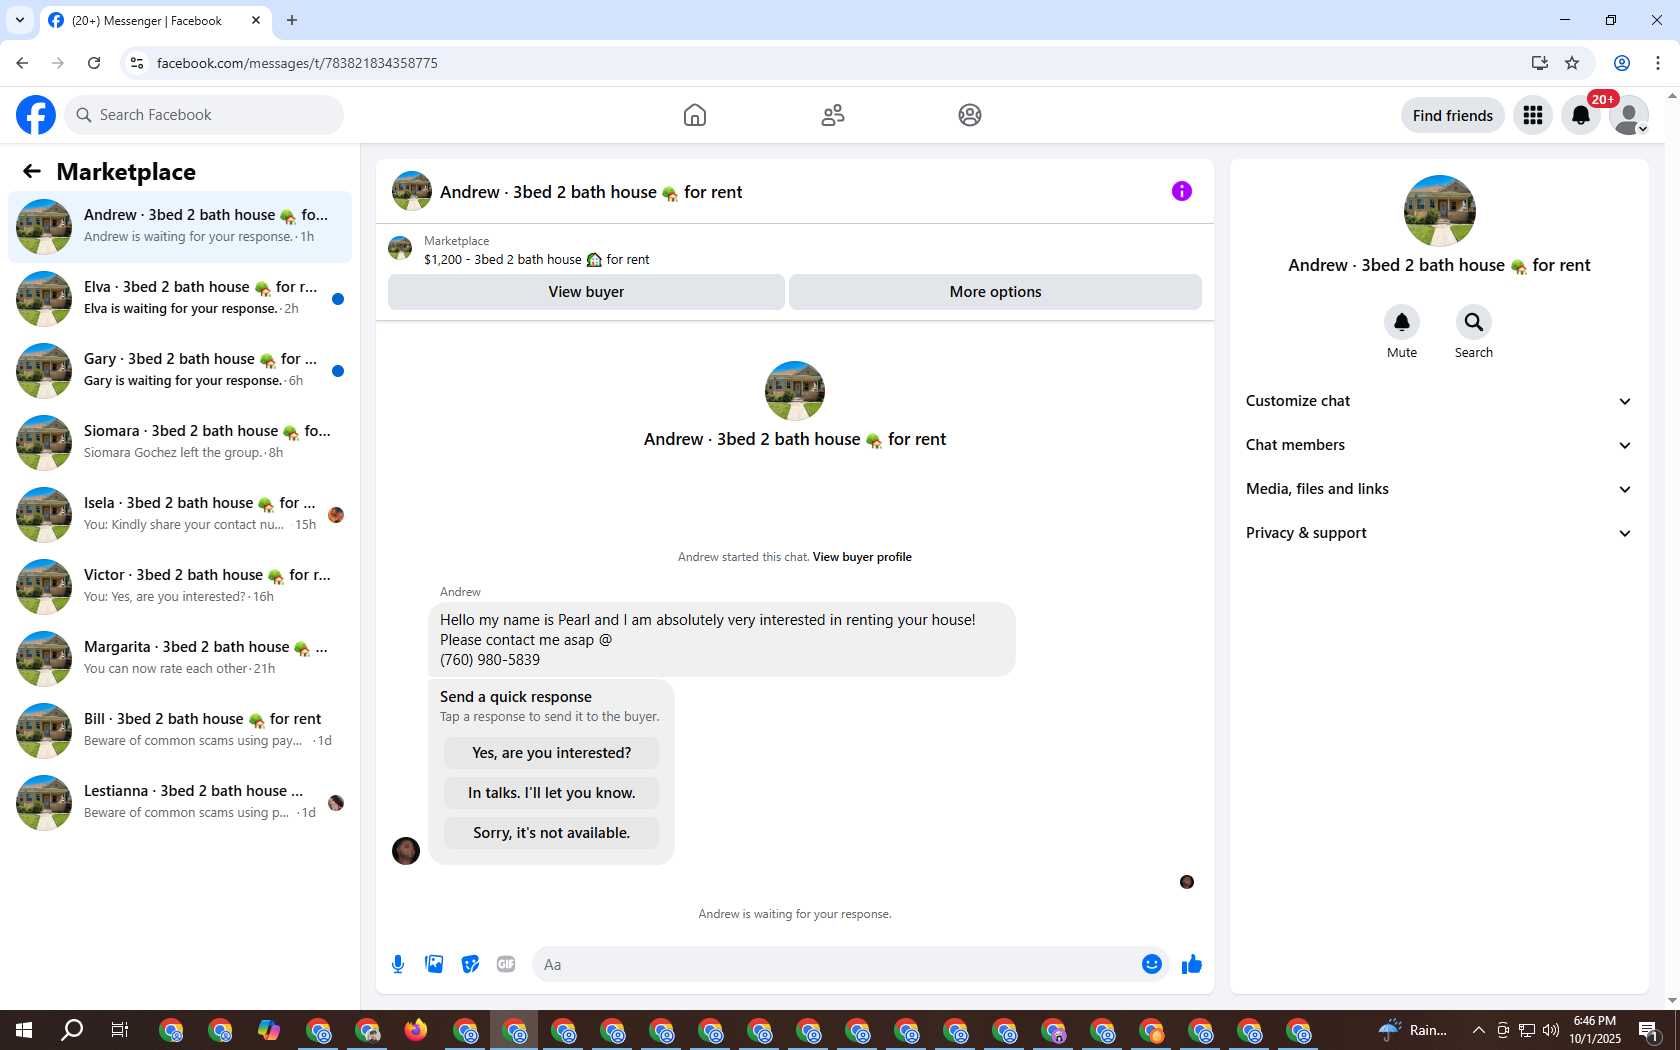Open the Margarita conversation in the list
The width and height of the screenshot is (1680, 1050).
point(180,659)
